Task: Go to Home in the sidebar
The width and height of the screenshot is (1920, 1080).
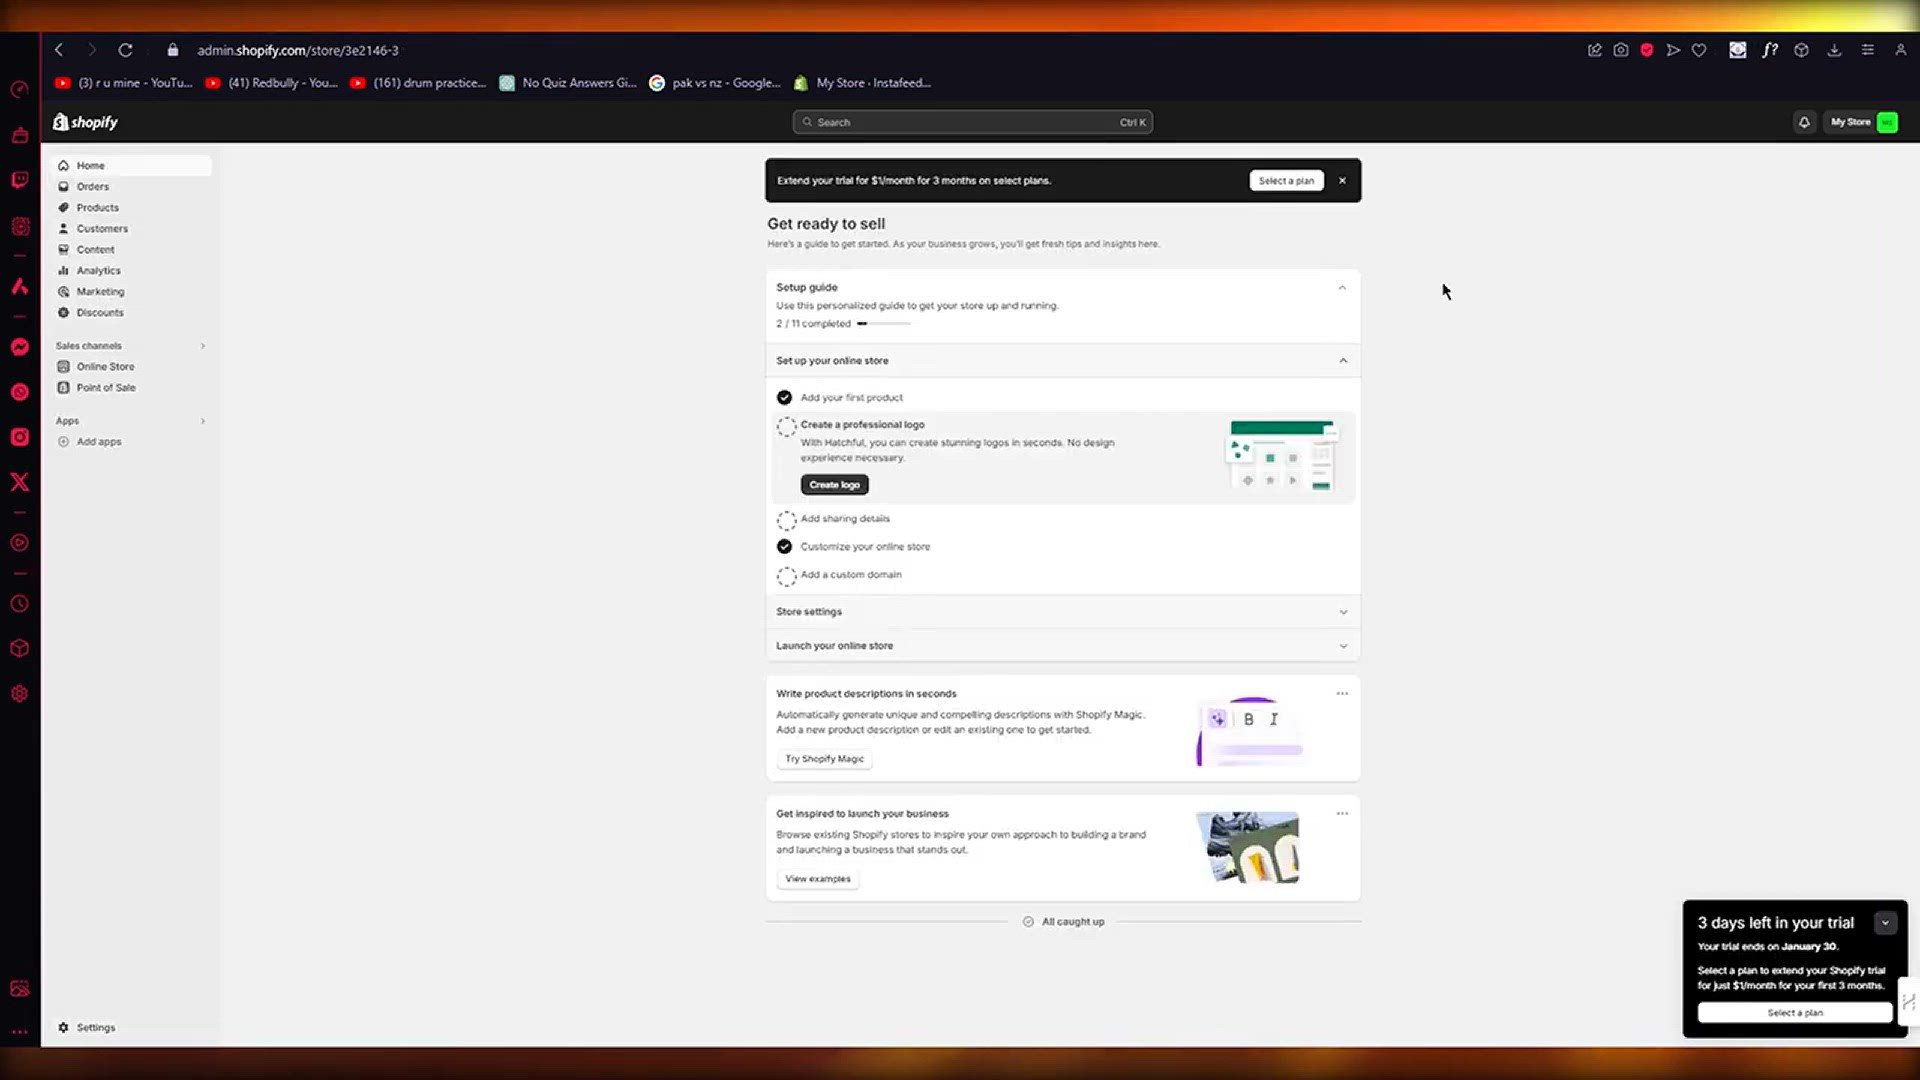Action: pyautogui.click(x=131, y=166)
